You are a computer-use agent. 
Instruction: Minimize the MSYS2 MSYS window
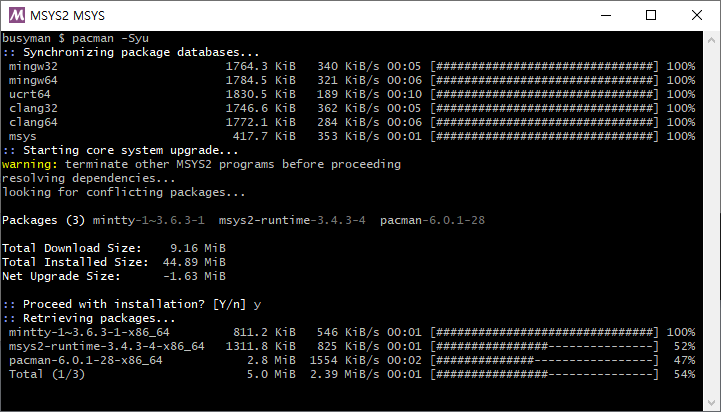point(606,15)
